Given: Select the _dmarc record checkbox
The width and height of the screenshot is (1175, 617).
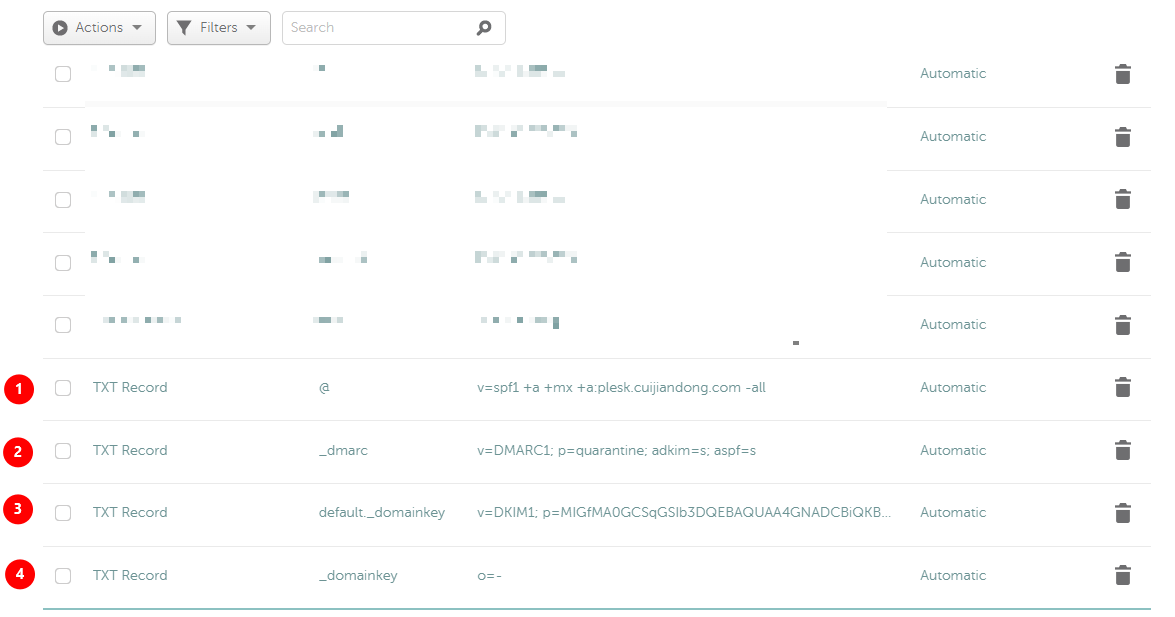Looking at the screenshot, I should click(x=63, y=451).
